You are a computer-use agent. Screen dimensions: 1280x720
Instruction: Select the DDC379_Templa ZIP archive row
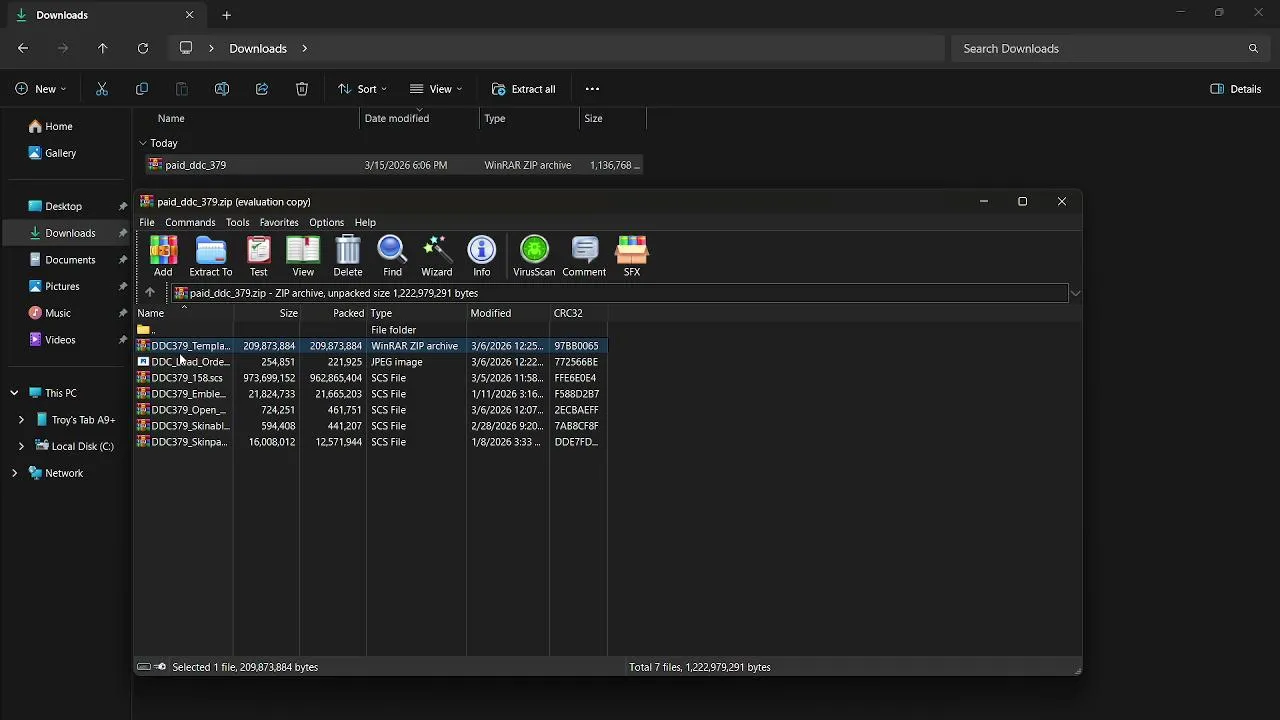click(371, 346)
